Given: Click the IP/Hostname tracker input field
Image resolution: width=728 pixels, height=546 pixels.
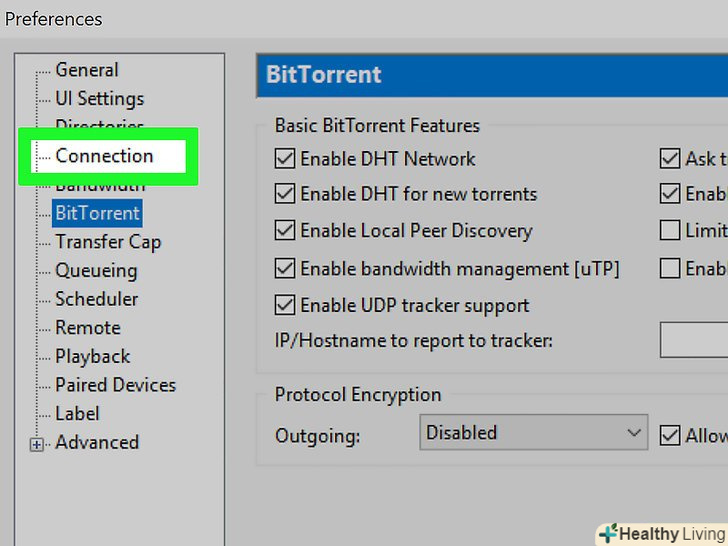Looking at the screenshot, I should click(x=694, y=341).
